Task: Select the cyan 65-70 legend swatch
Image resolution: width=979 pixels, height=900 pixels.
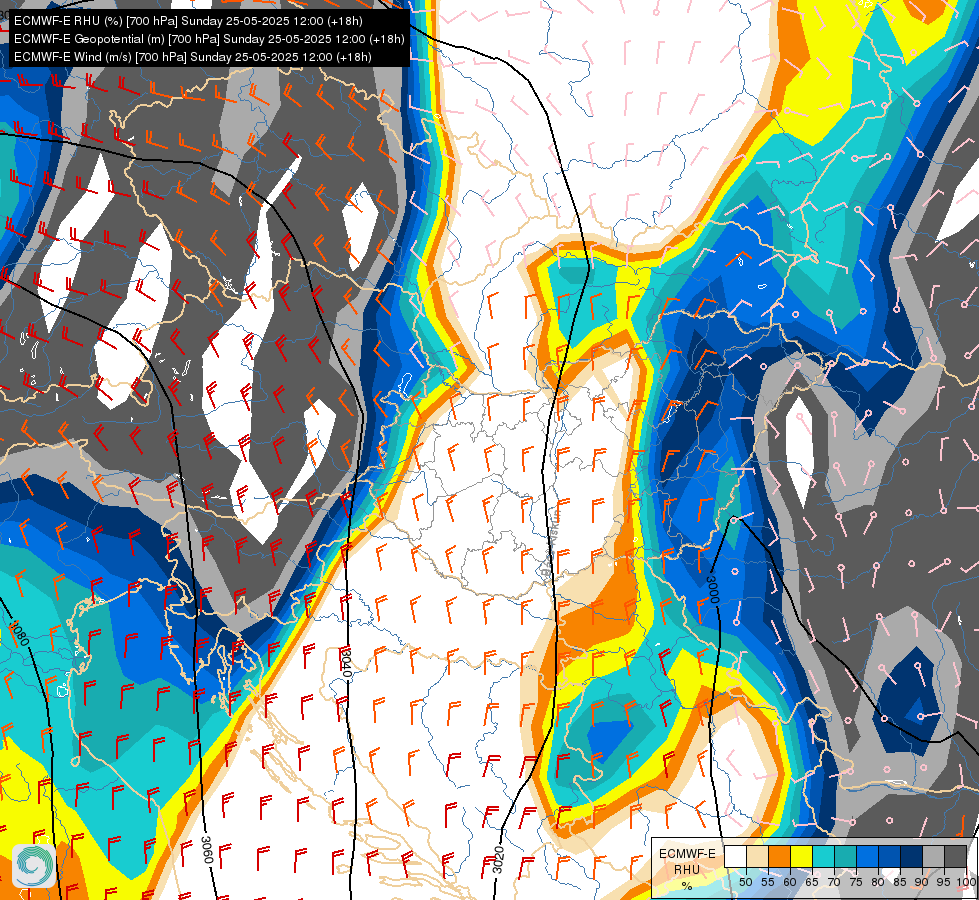Action: click(x=824, y=856)
